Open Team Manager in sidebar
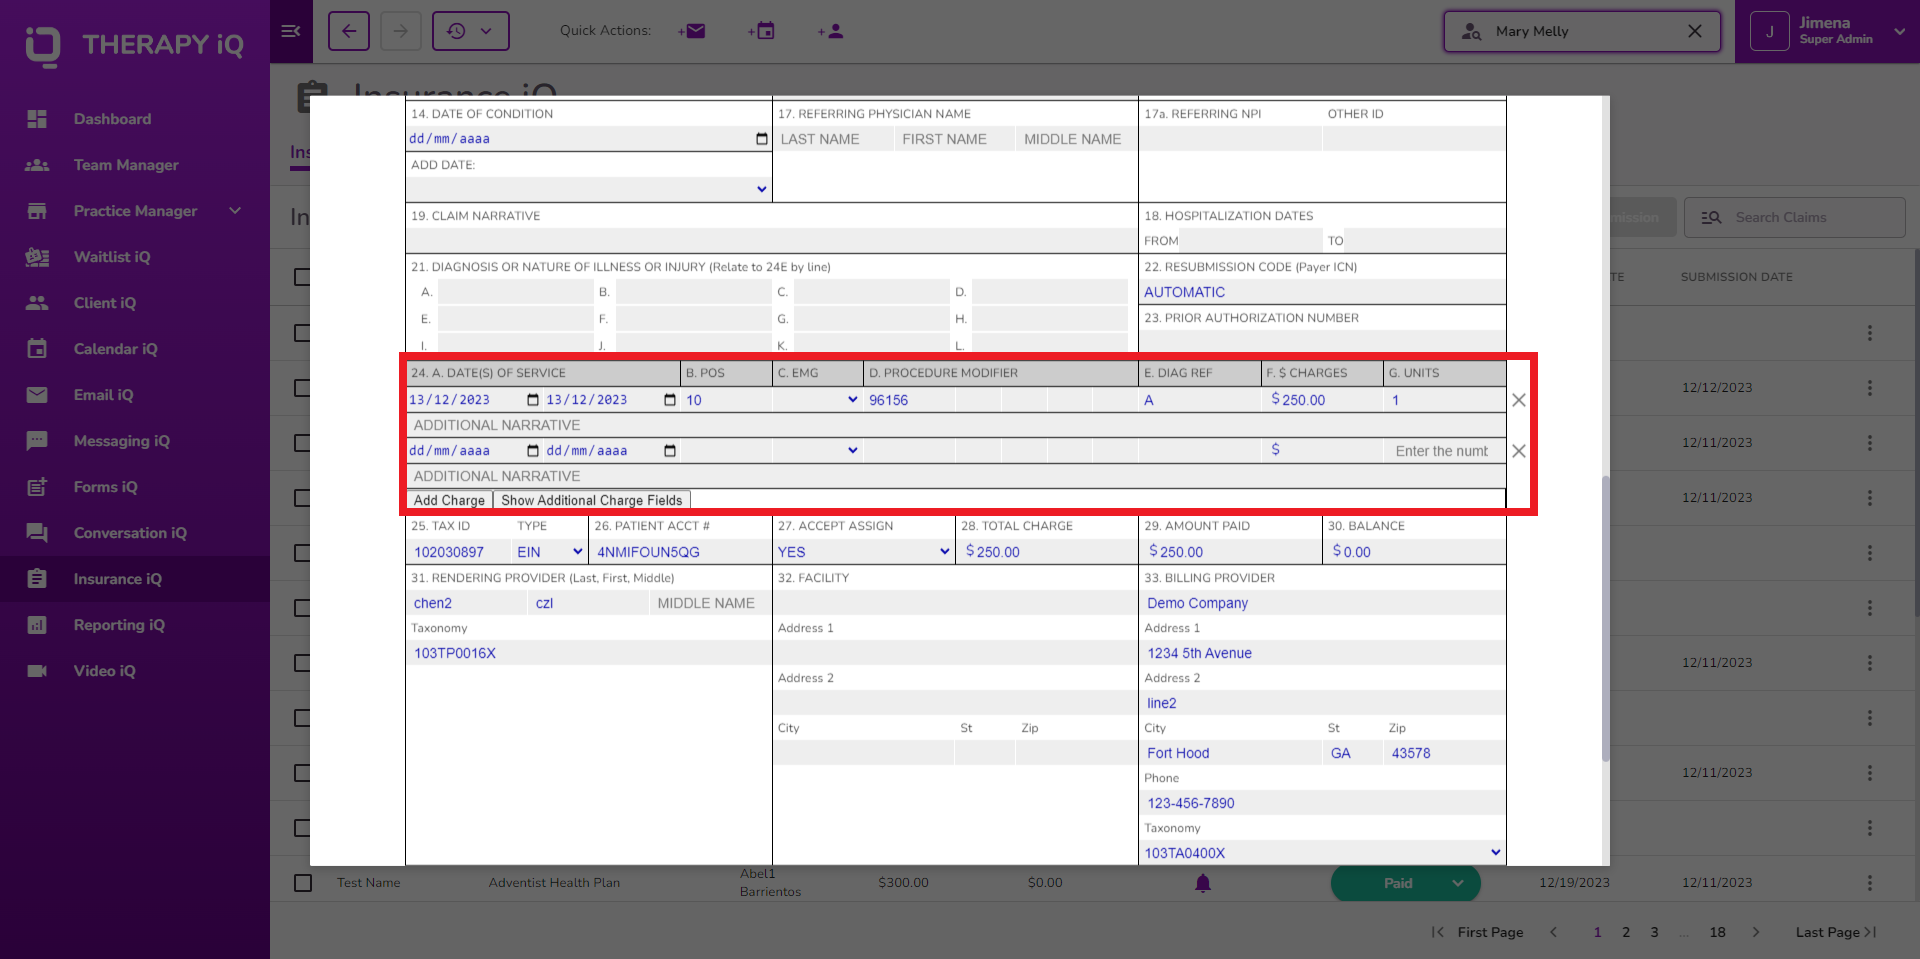 point(126,165)
